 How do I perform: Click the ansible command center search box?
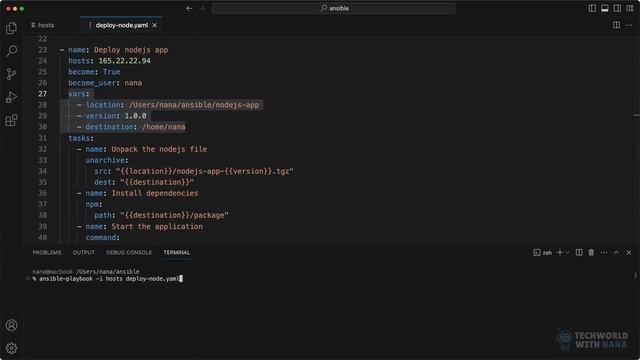333,8
